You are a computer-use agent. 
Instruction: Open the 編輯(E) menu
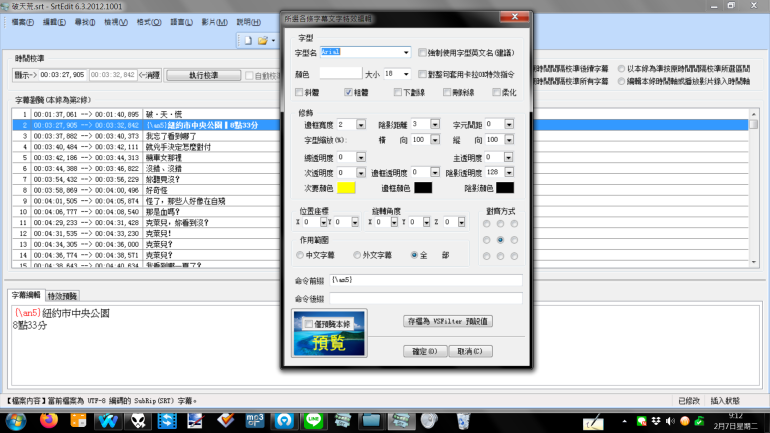click(x=54, y=22)
